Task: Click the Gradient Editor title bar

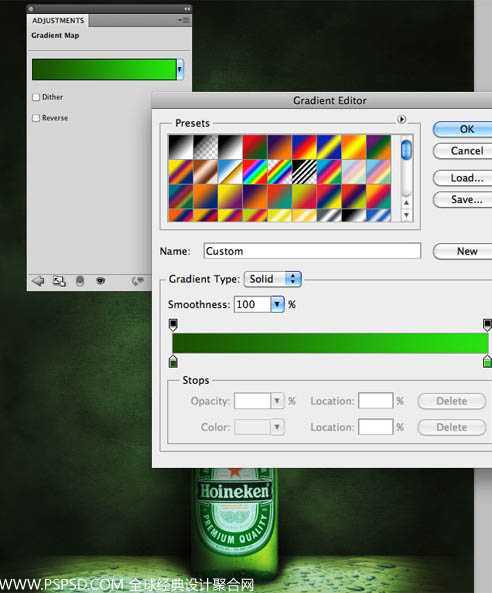Action: [322, 101]
